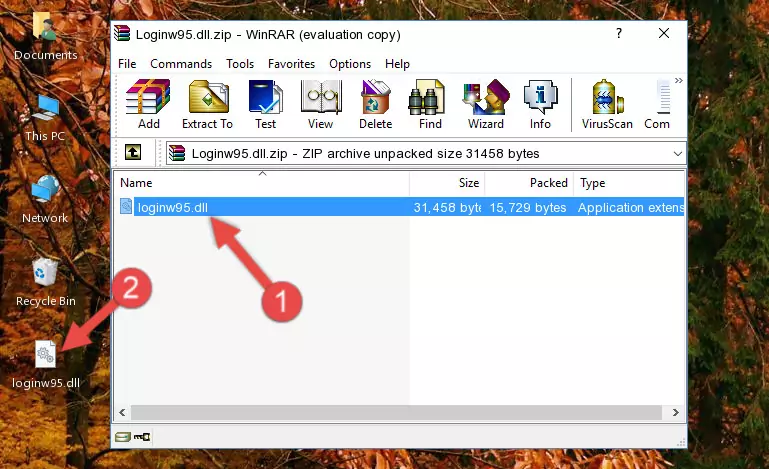The height and width of the screenshot is (469, 769).
Task: Open the File menu
Action: (x=127, y=64)
